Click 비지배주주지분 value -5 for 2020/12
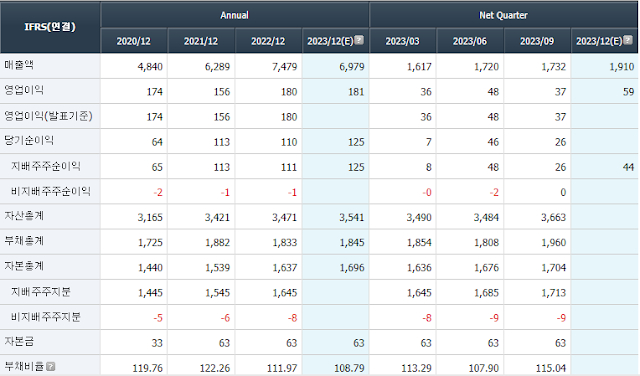 click(x=158, y=318)
